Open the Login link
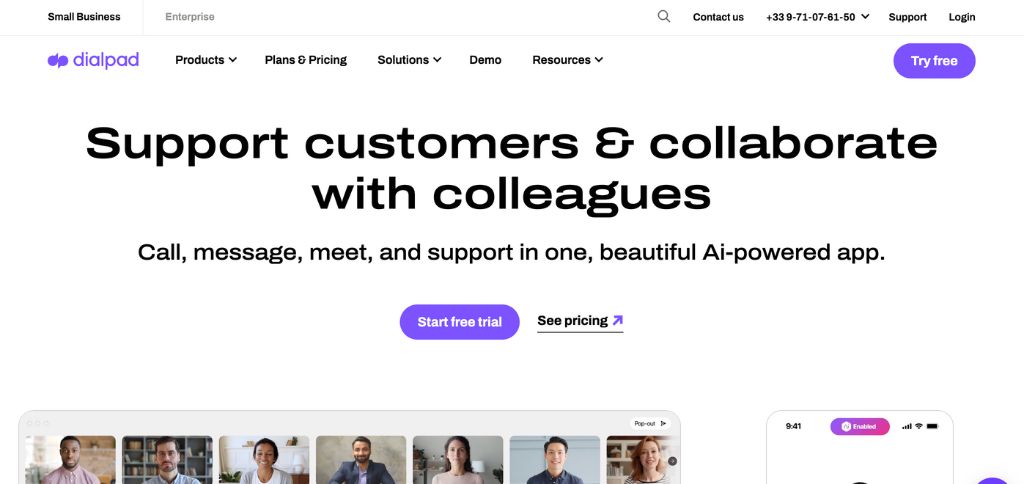This screenshot has height=484, width=1024. tap(962, 17)
